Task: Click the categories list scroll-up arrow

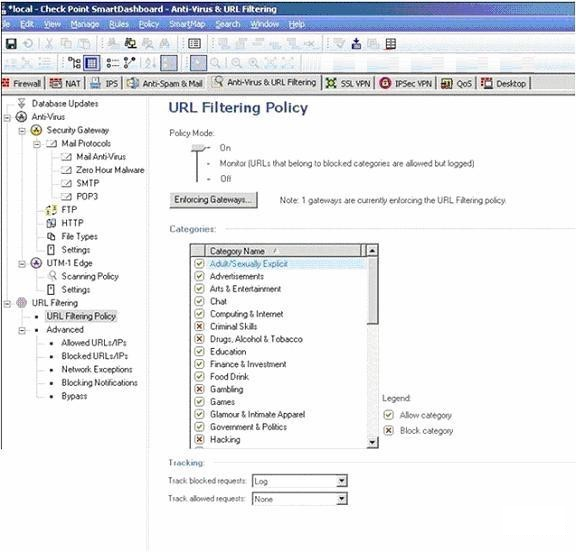Action: pos(372,251)
